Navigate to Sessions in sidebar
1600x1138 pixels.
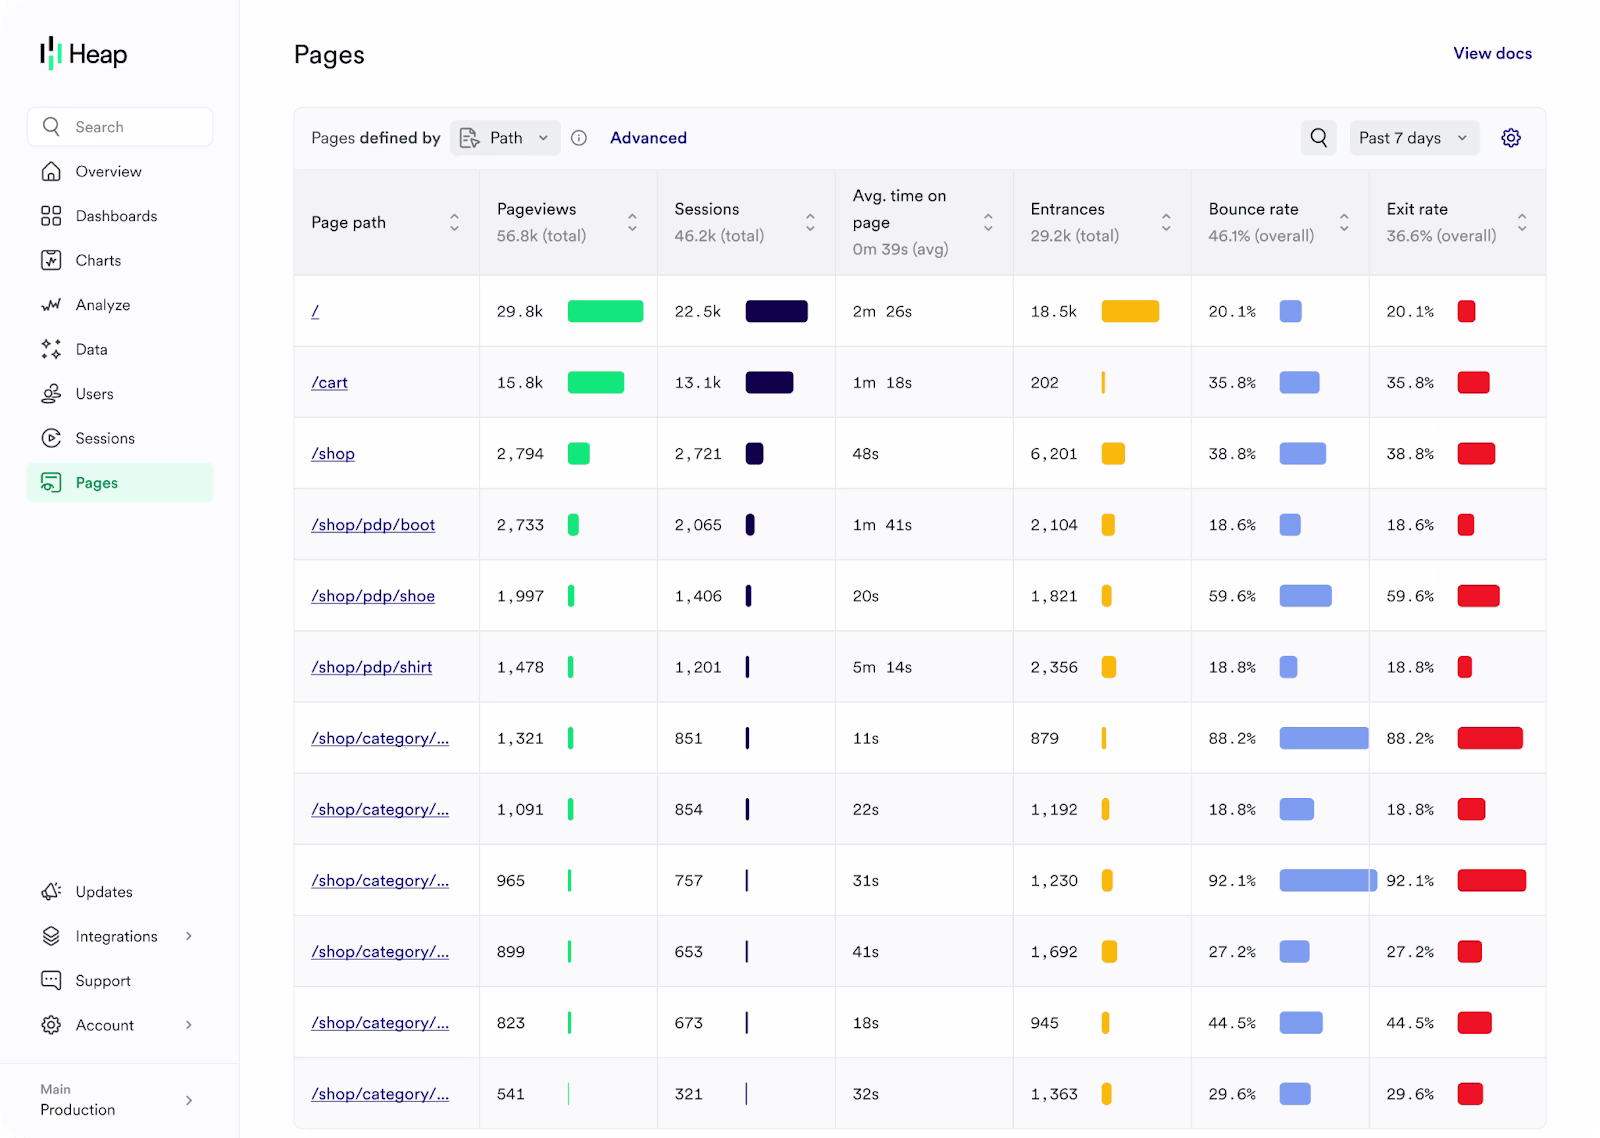click(104, 438)
